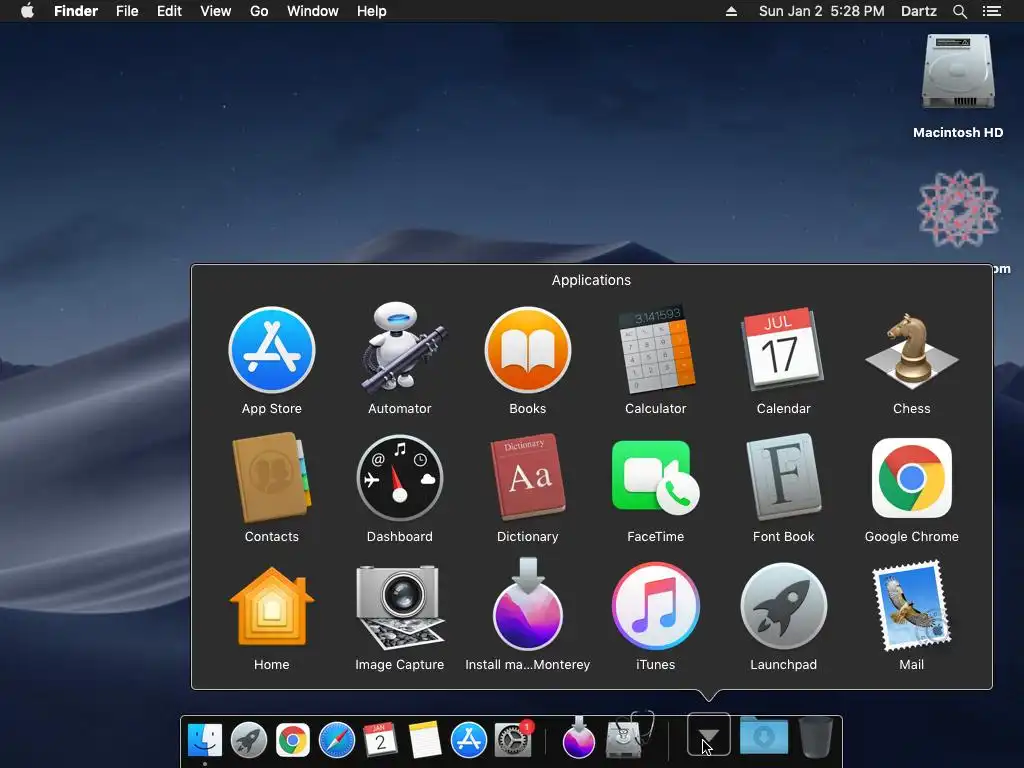The height and width of the screenshot is (768, 1024).
Task: Open the Downloads folder in the Dock
Action: pos(764,737)
